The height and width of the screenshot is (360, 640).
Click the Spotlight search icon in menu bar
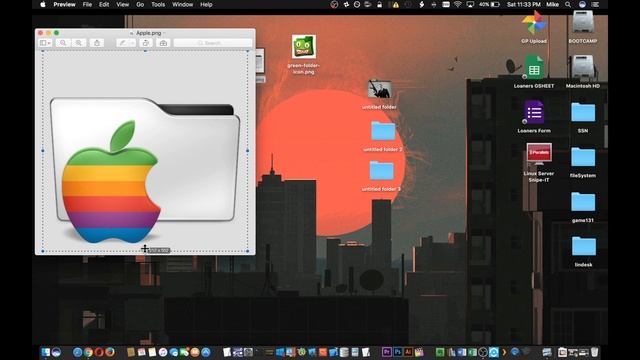tap(568, 4)
